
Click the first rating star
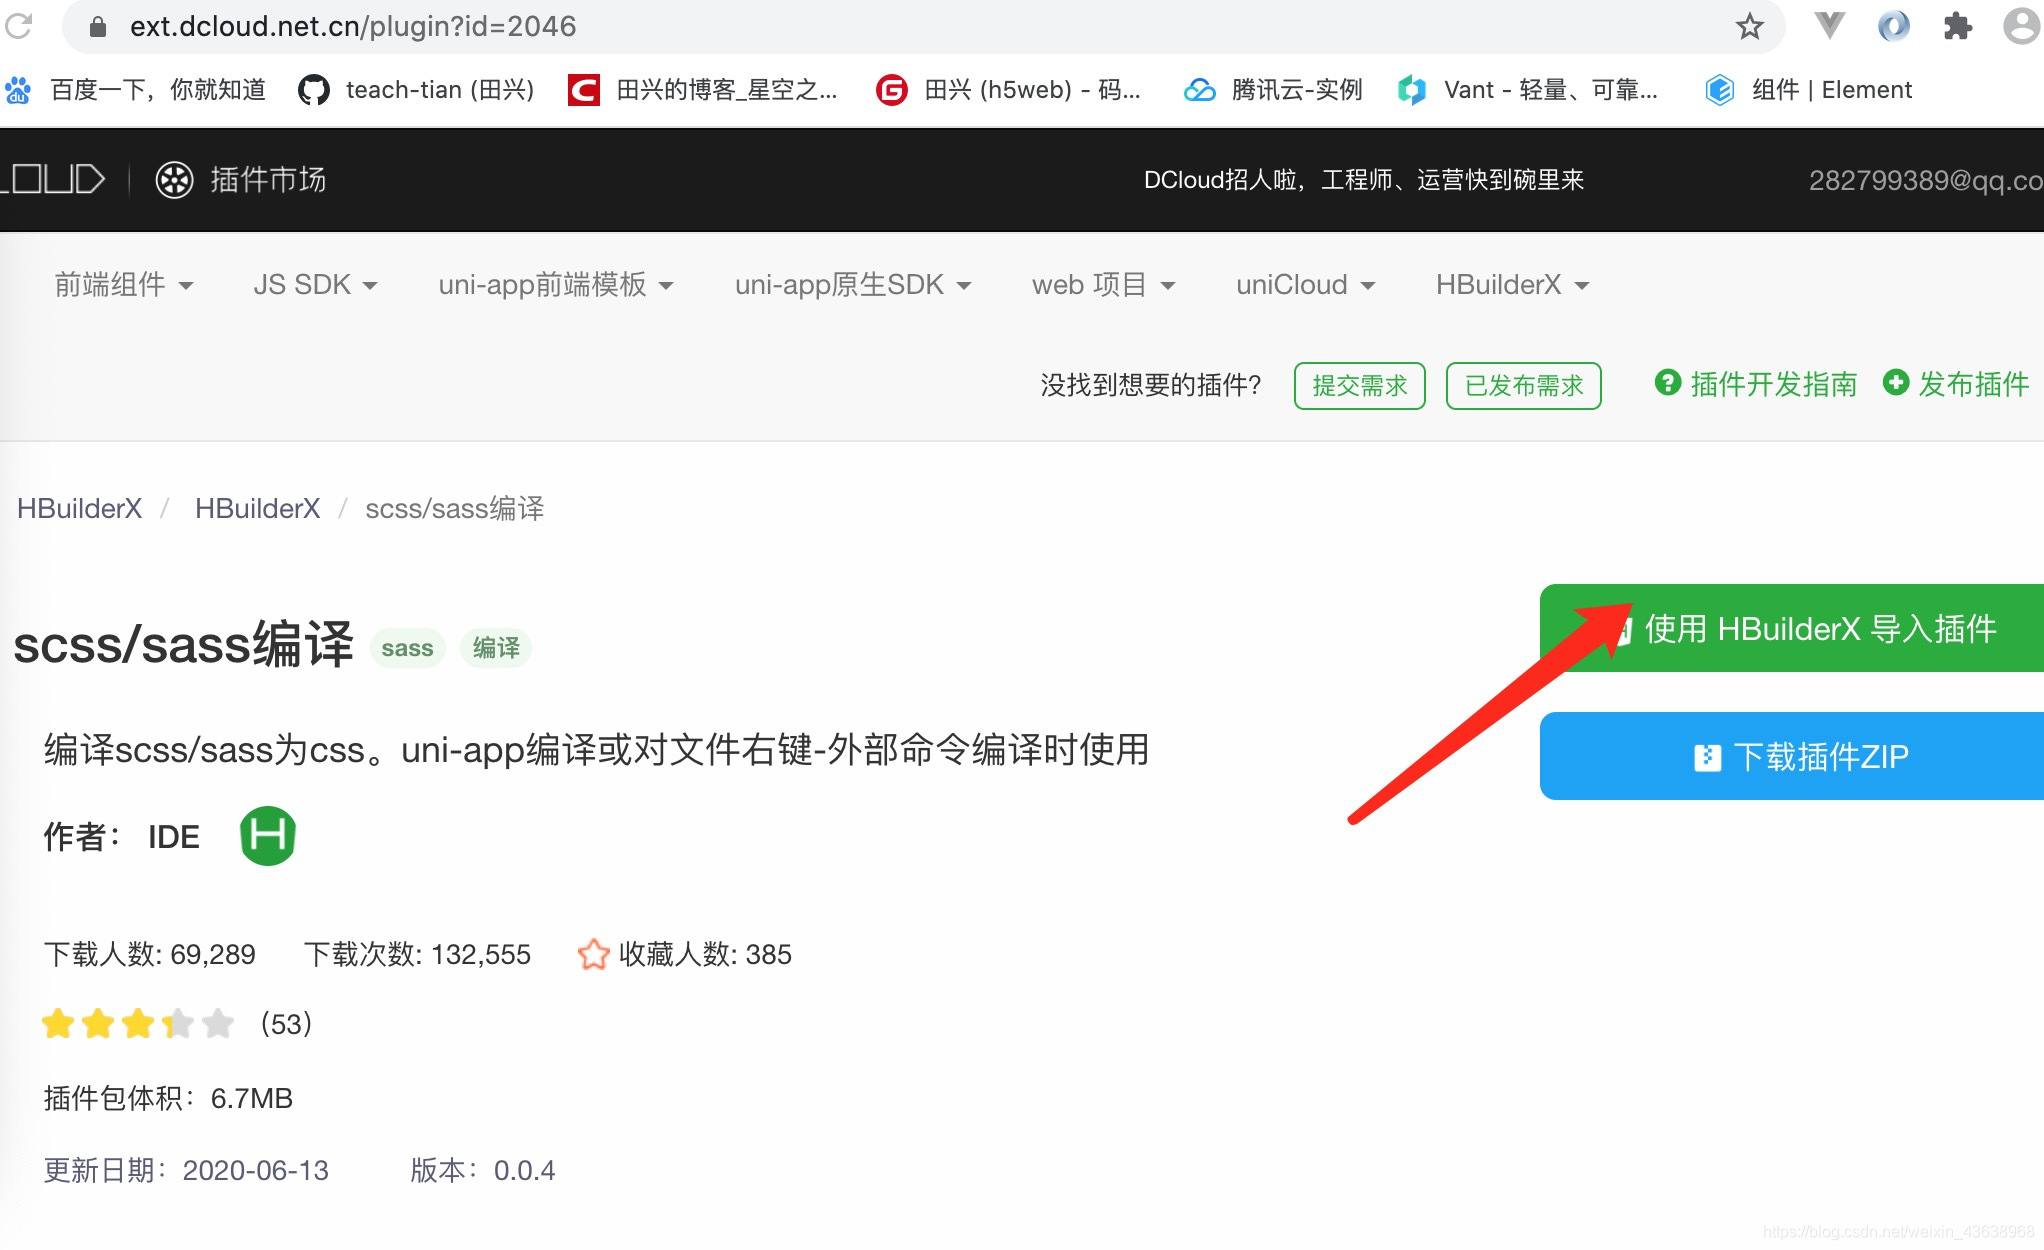pyautogui.click(x=58, y=1023)
